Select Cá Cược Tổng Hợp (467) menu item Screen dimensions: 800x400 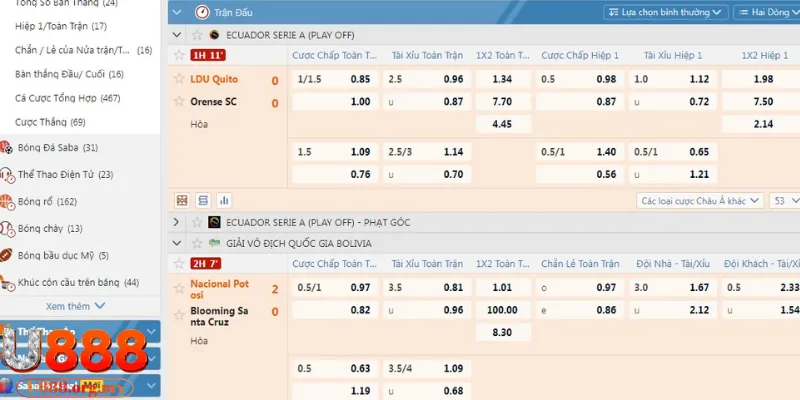point(67,98)
